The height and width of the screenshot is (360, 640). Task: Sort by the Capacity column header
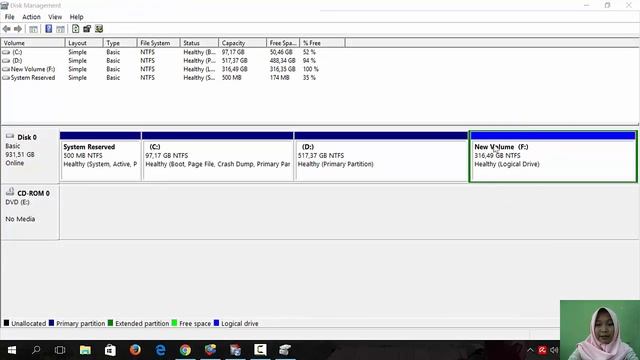[x=242, y=43]
